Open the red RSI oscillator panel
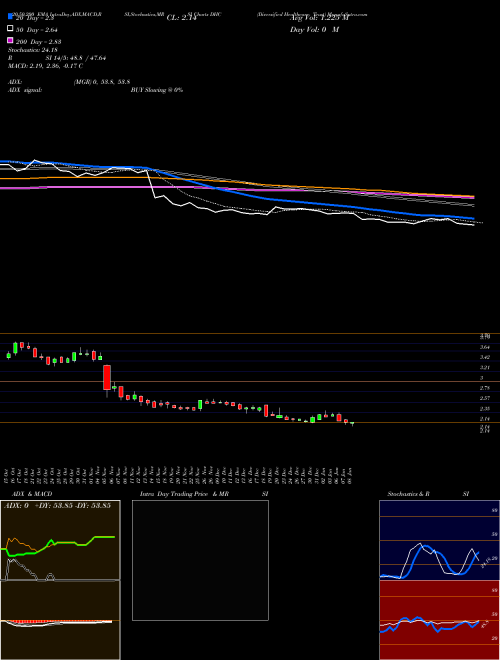This screenshot has width=500, height=660. [x=439, y=620]
